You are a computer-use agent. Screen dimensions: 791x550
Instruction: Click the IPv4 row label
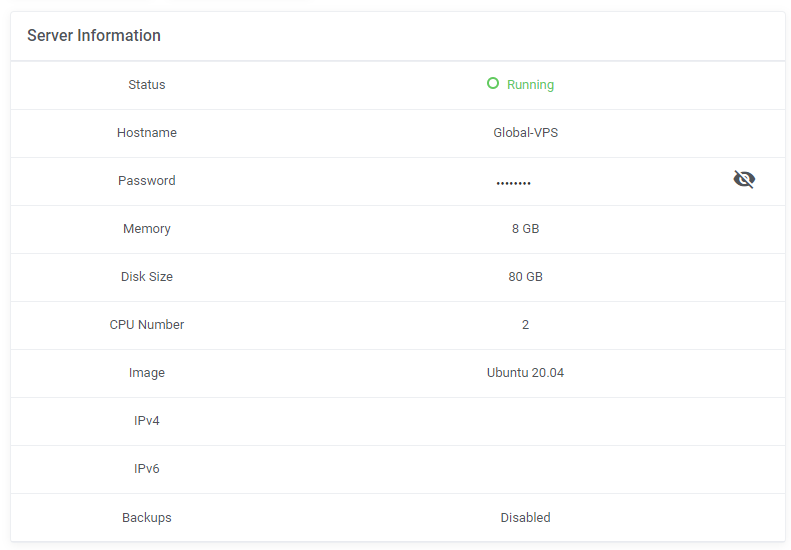147,420
